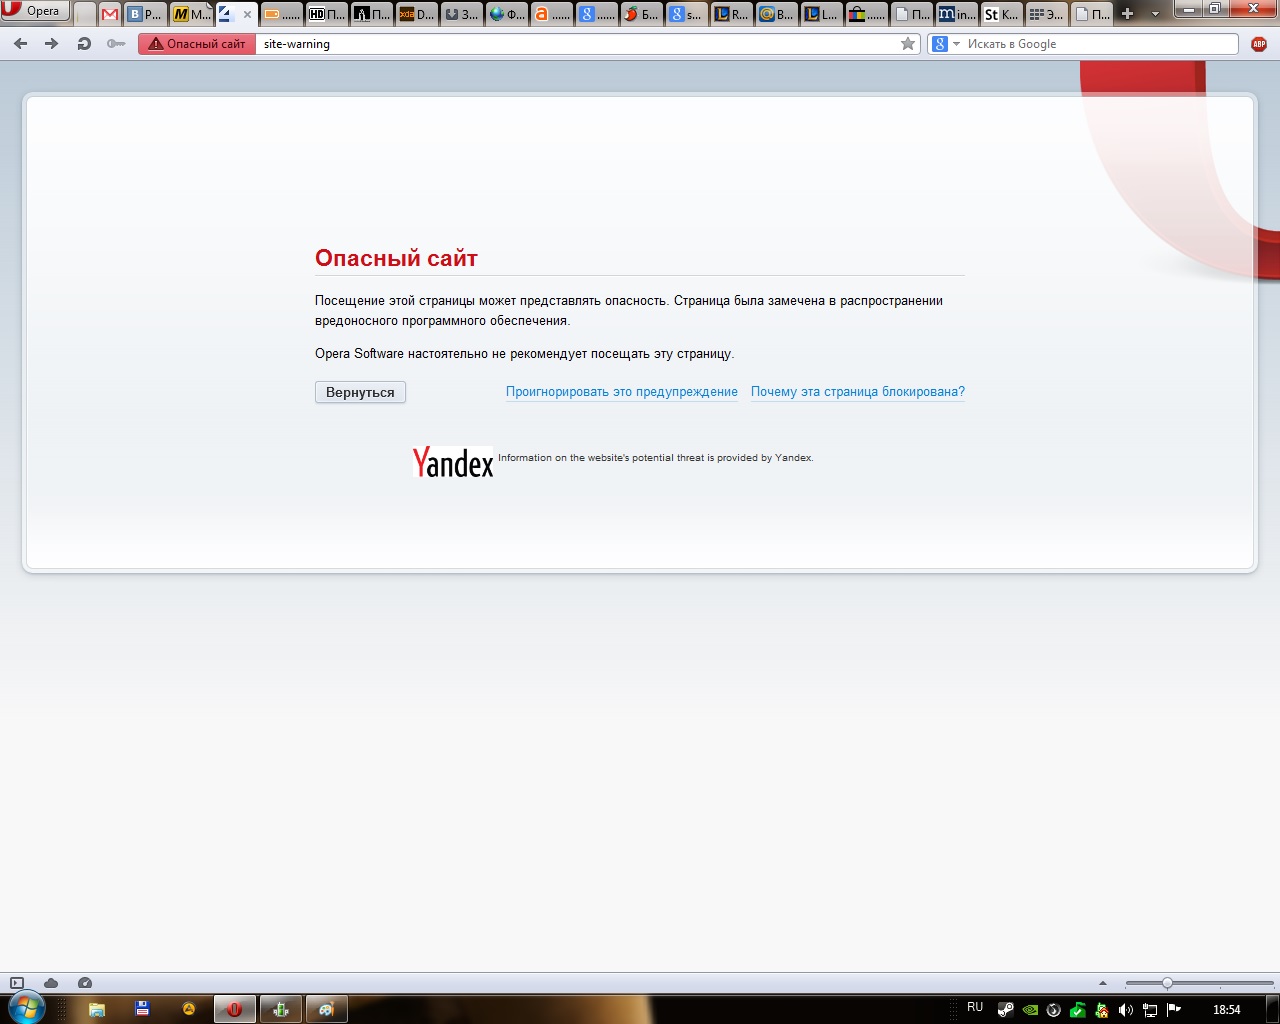This screenshot has width=1280, height=1024.
Task: Switch to the tab labeled 'St K...'
Action: click(x=1001, y=14)
